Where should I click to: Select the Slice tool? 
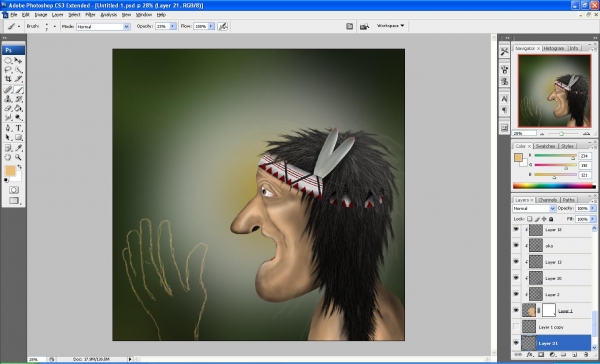(x=18, y=79)
